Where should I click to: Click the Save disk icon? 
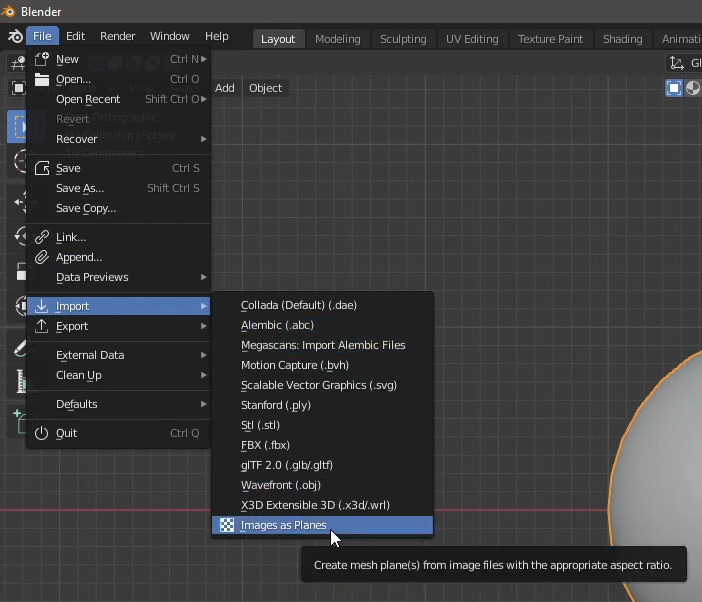(42, 168)
